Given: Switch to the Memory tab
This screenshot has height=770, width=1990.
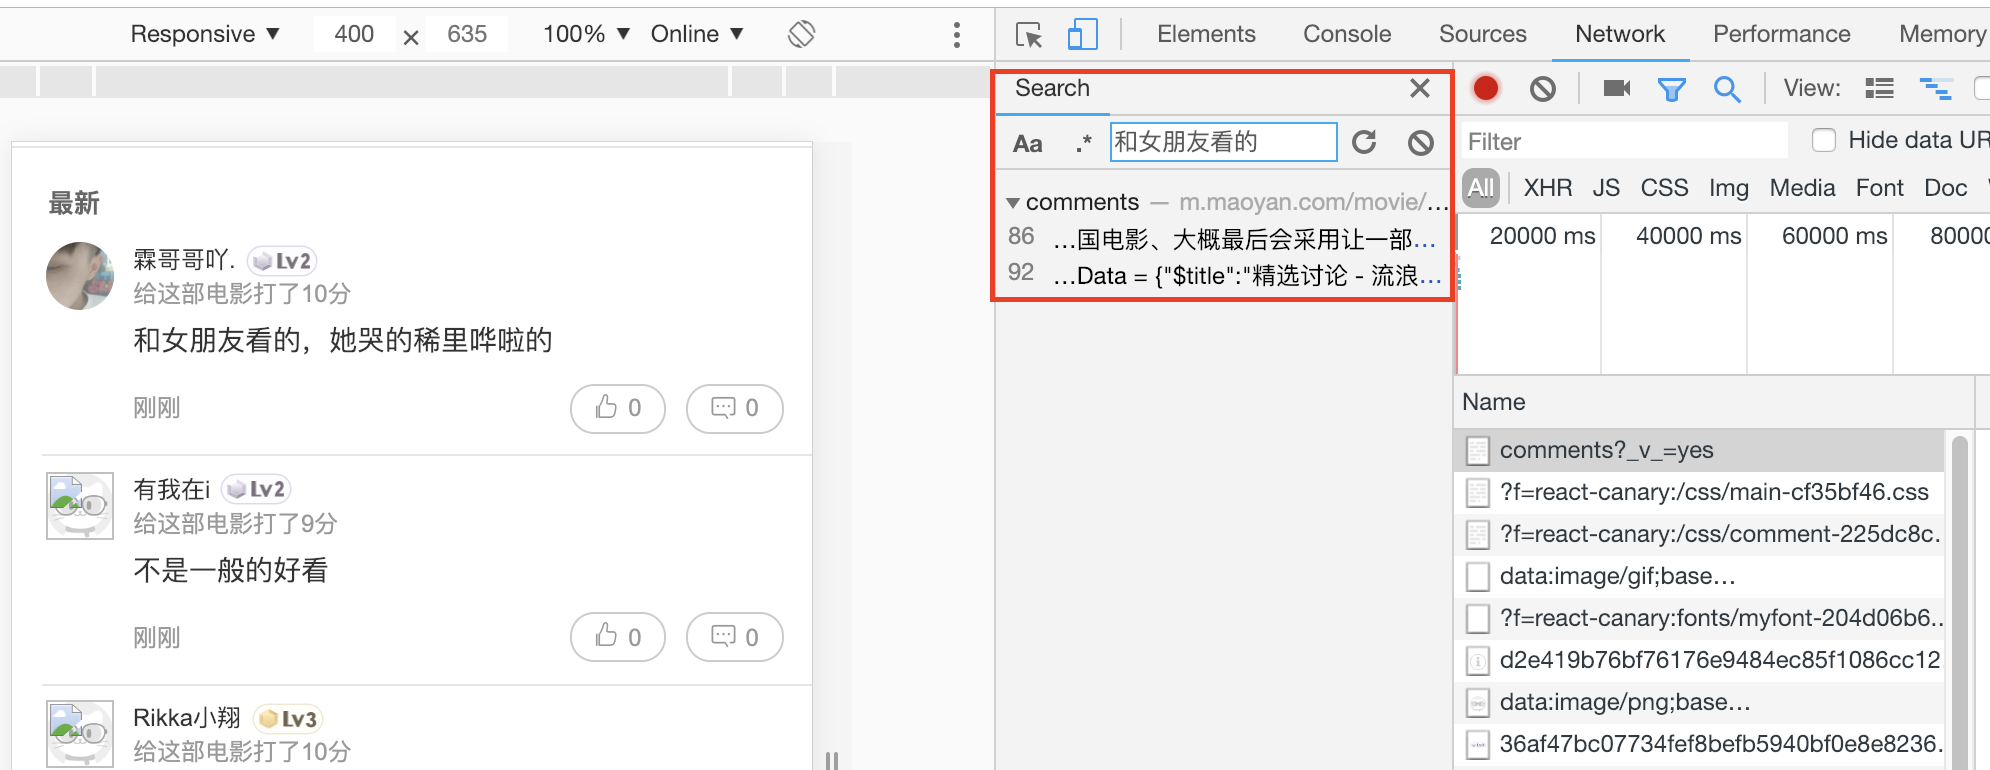Looking at the screenshot, I should coord(1943,34).
